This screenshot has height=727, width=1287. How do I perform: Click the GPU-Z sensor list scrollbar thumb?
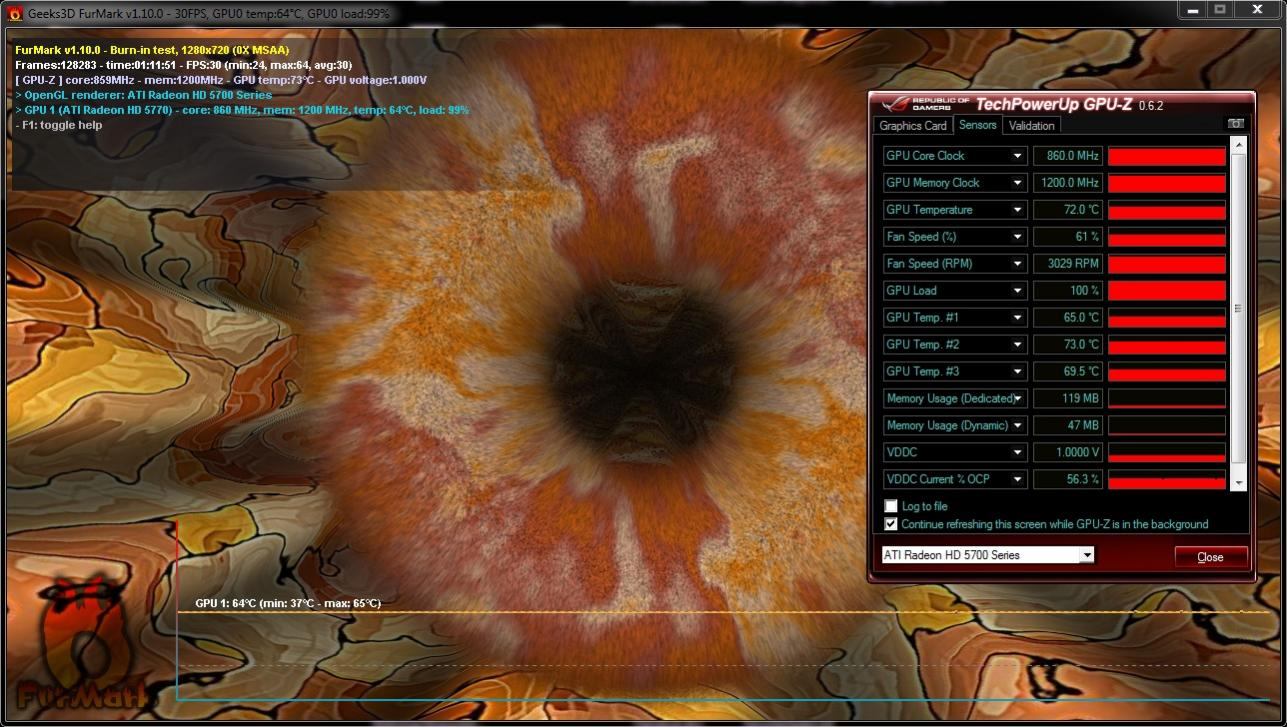tap(1240, 308)
